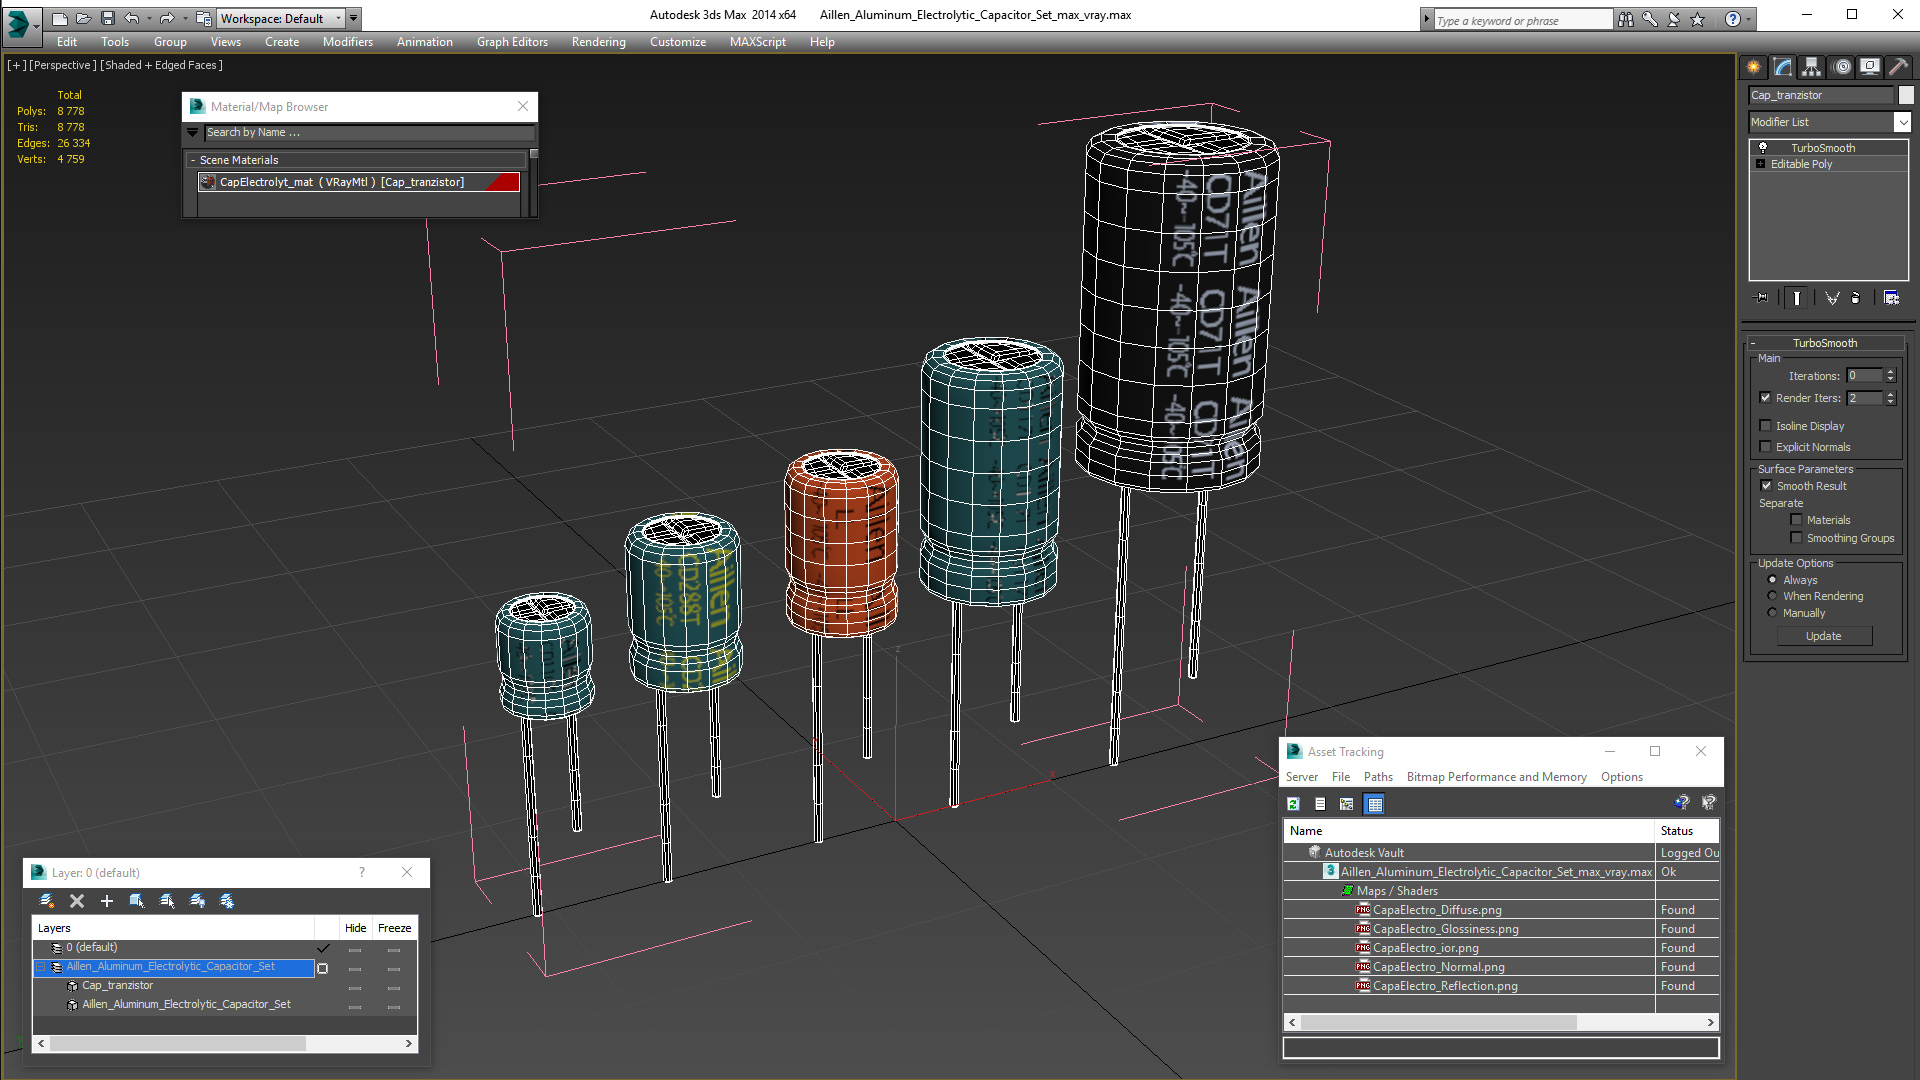Image resolution: width=1920 pixels, height=1080 pixels.
Task: Open the Create command panel tab
Action: click(x=1754, y=67)
